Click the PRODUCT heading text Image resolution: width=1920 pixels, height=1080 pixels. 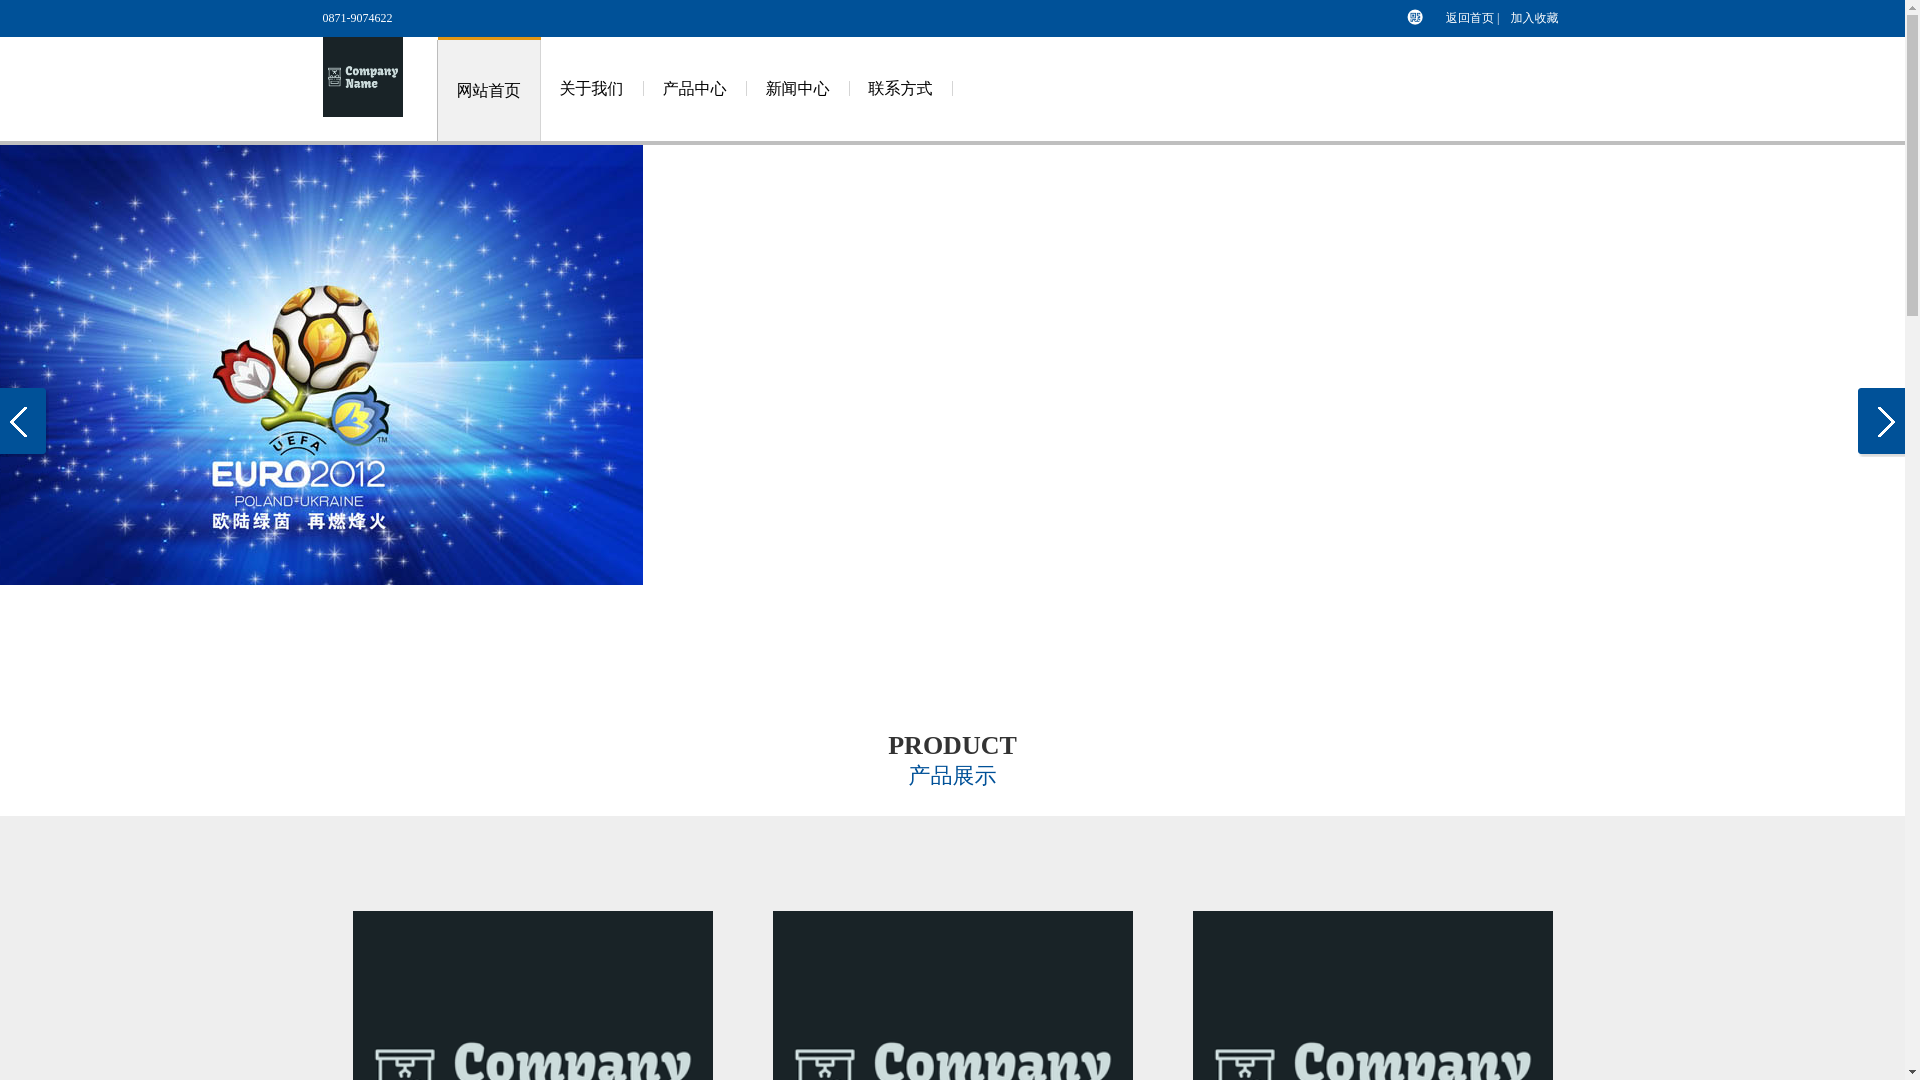pyautogui.click(x=952, y=745)
